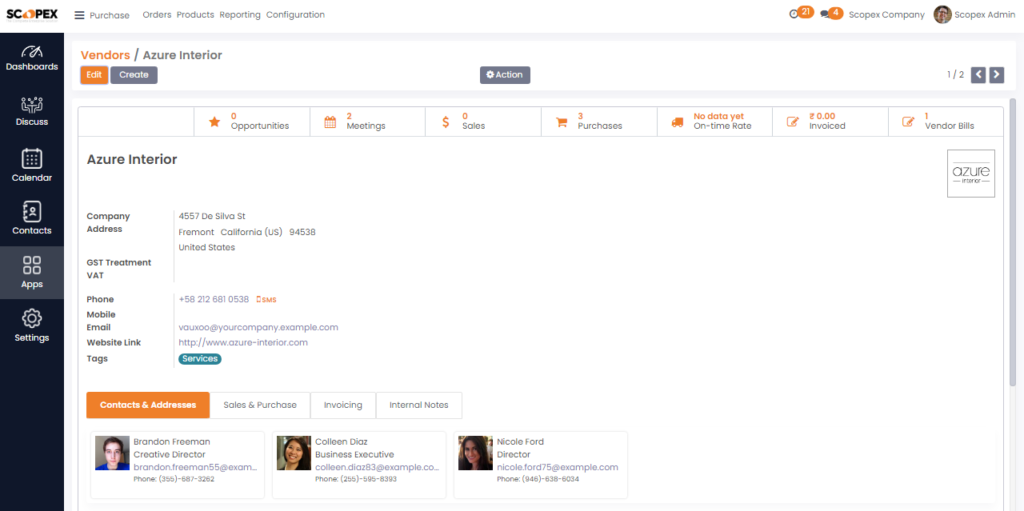Click the Azure Interior logo thumbnail
Screen dimensions: 1024x511
(x=971, y=173)
